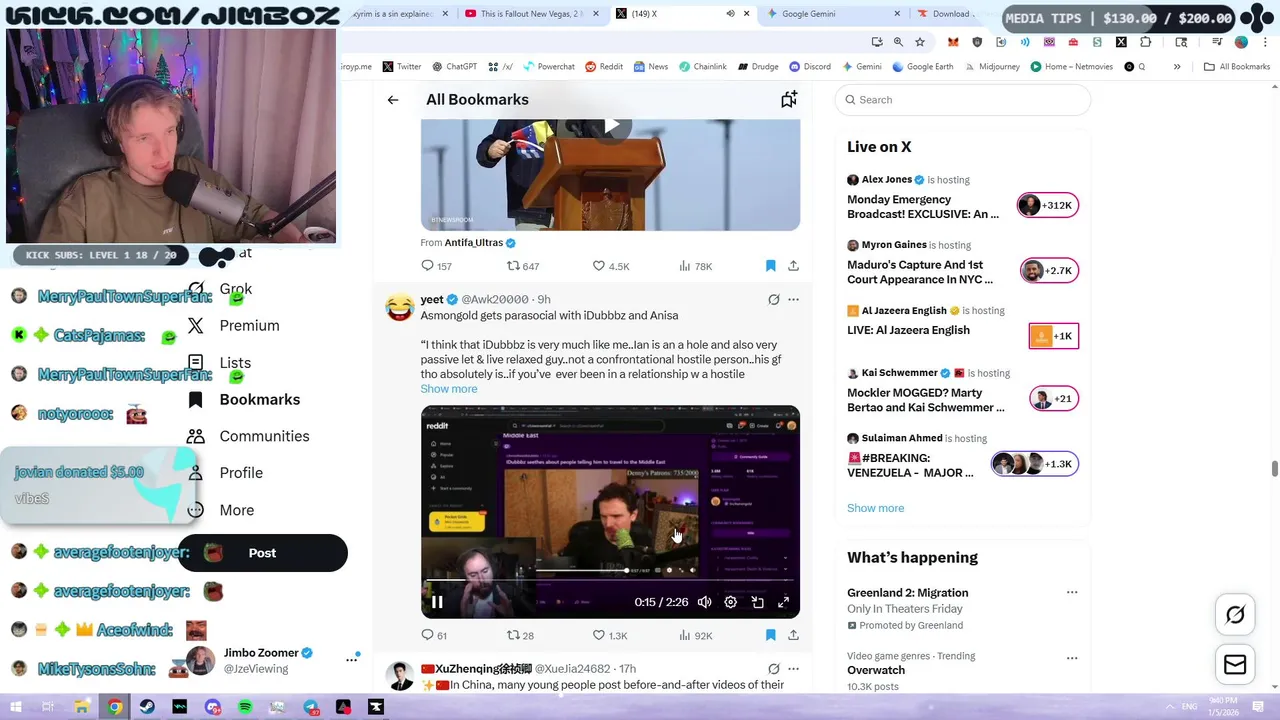Open Profile in X sidebar
The width and height of the screenshot is (1280, 720).
(x=226, y=473)
